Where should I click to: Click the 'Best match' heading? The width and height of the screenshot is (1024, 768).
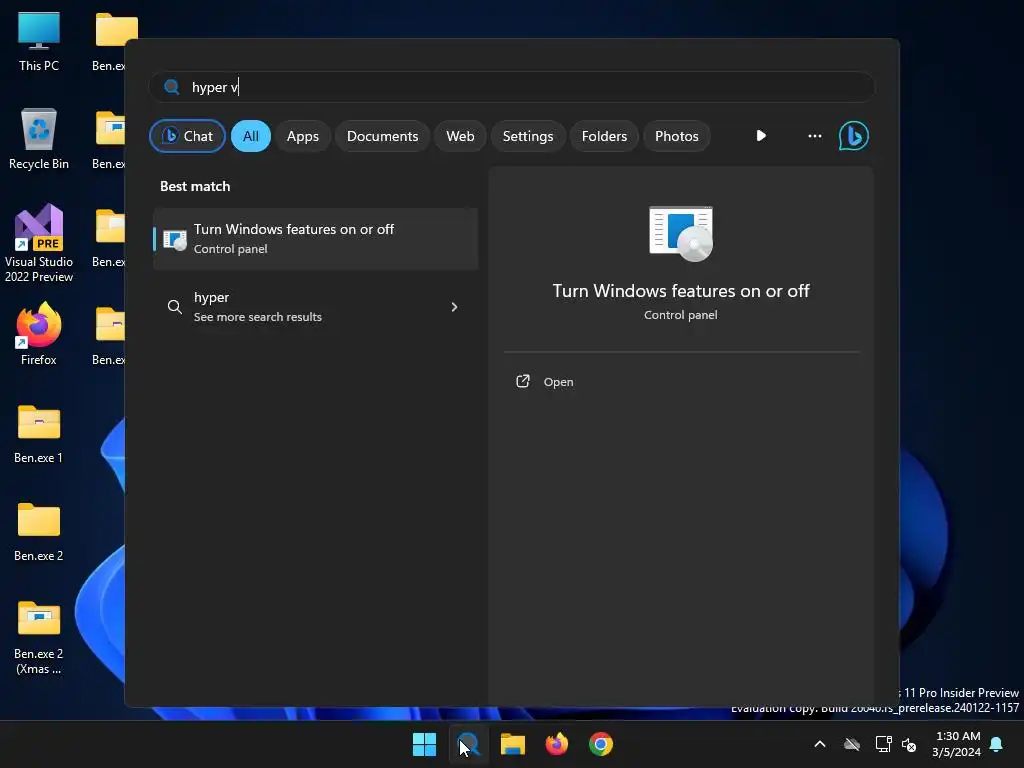pyautogui.click(x=195, y=186)
